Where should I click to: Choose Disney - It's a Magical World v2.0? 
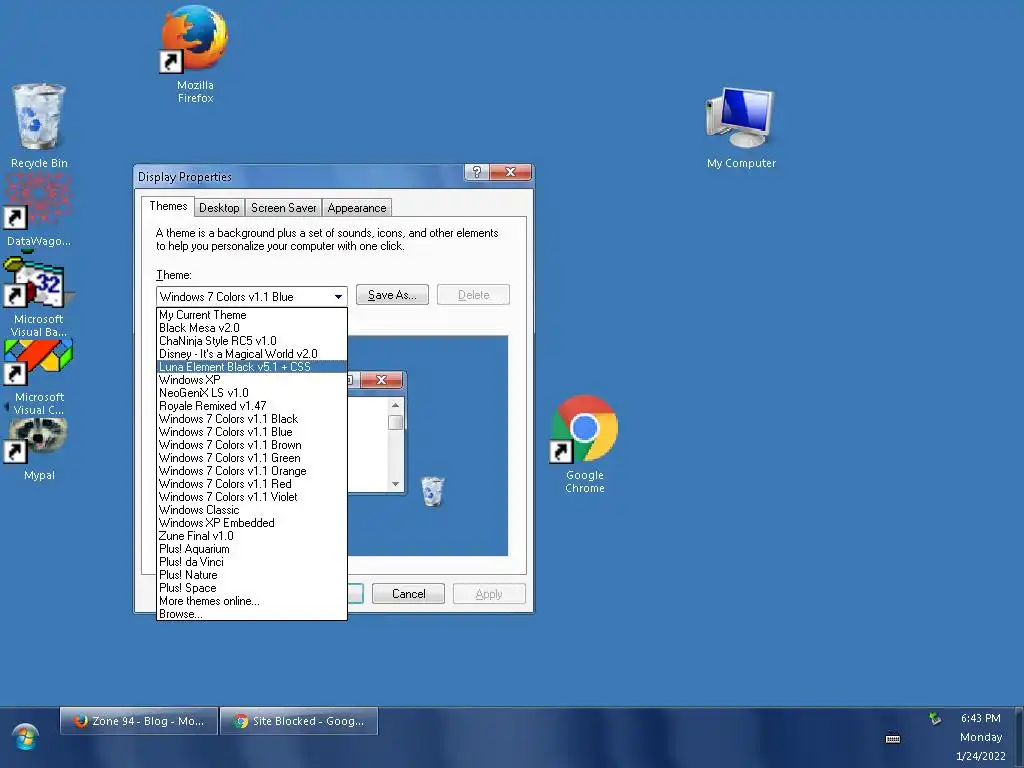[x=251, y=354]
